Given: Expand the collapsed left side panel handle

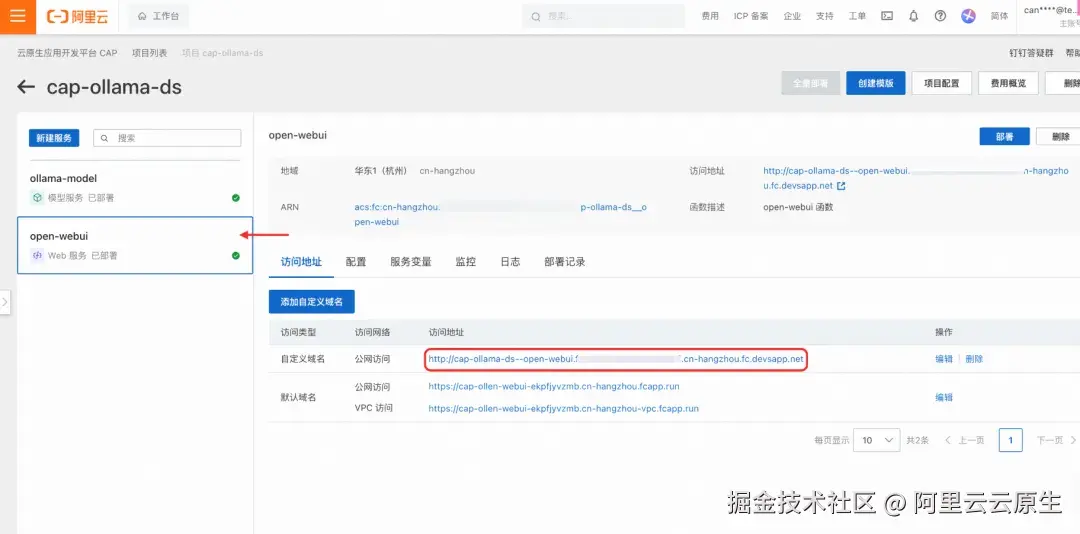Looking at the screenshot, I should 5,302.
